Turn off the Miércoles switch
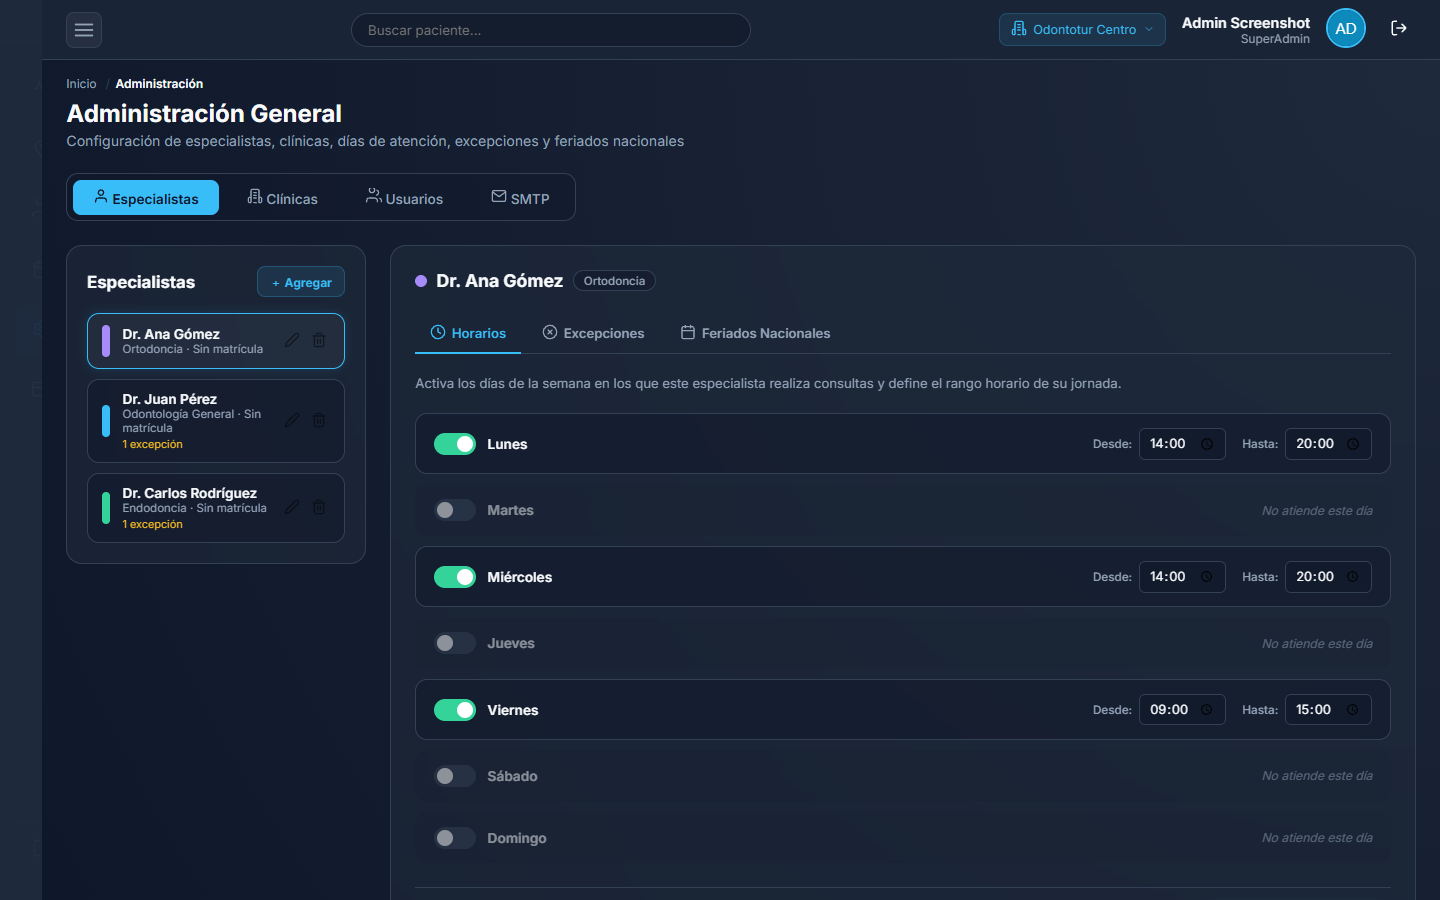Screen dimensions: 1440x900 click(455, 577)
